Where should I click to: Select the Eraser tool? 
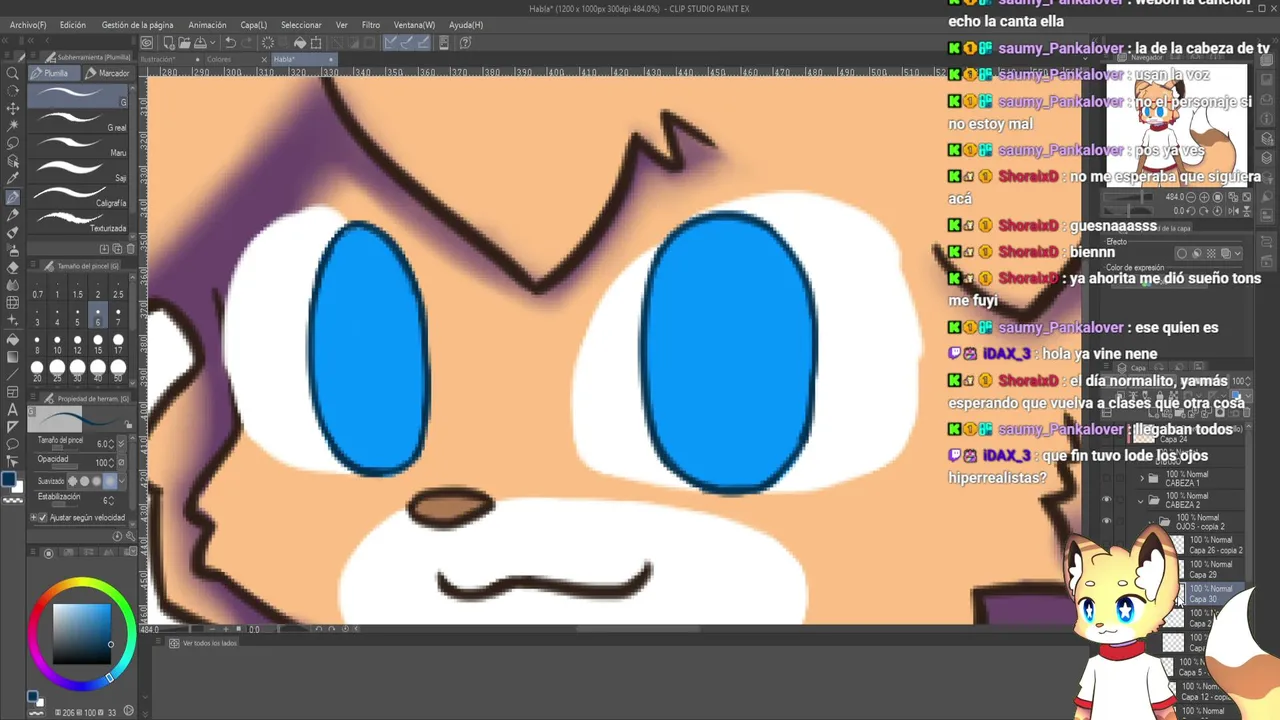tap(13, 268)
